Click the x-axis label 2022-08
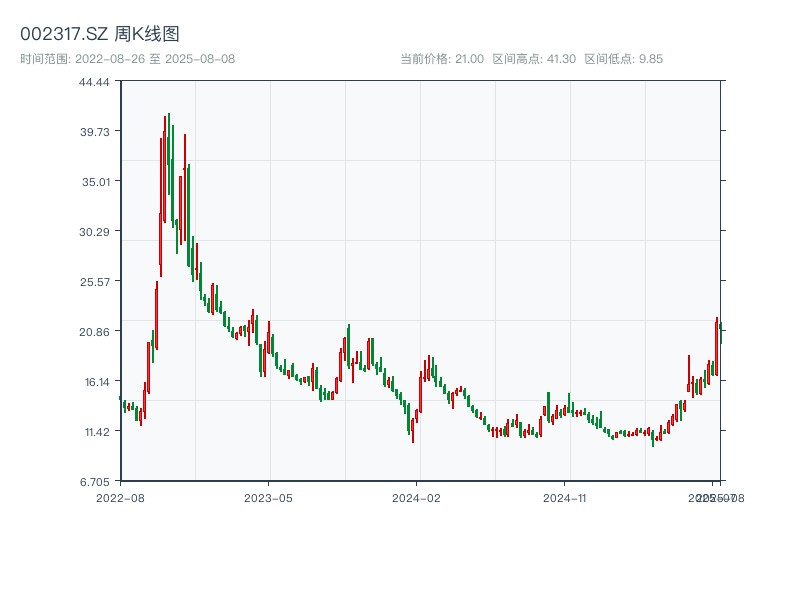Viewport: 800px width, 600px height. click(x=121, y=496)
